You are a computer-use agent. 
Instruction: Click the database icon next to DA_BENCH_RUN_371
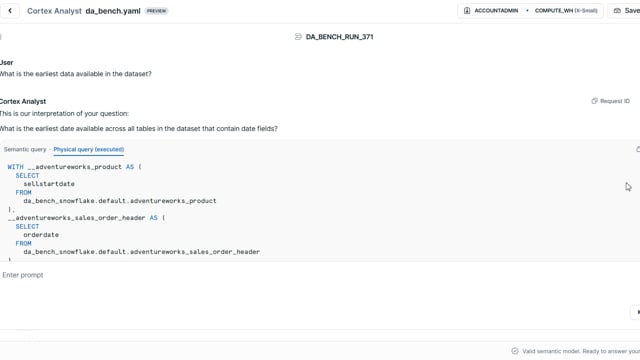point(298,37)
